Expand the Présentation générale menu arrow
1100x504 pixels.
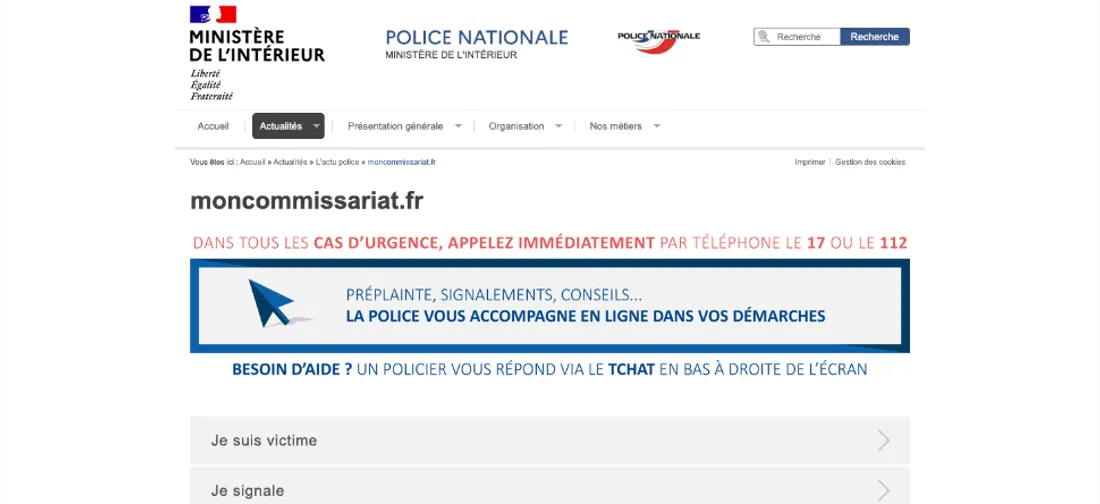coord(458,126)
